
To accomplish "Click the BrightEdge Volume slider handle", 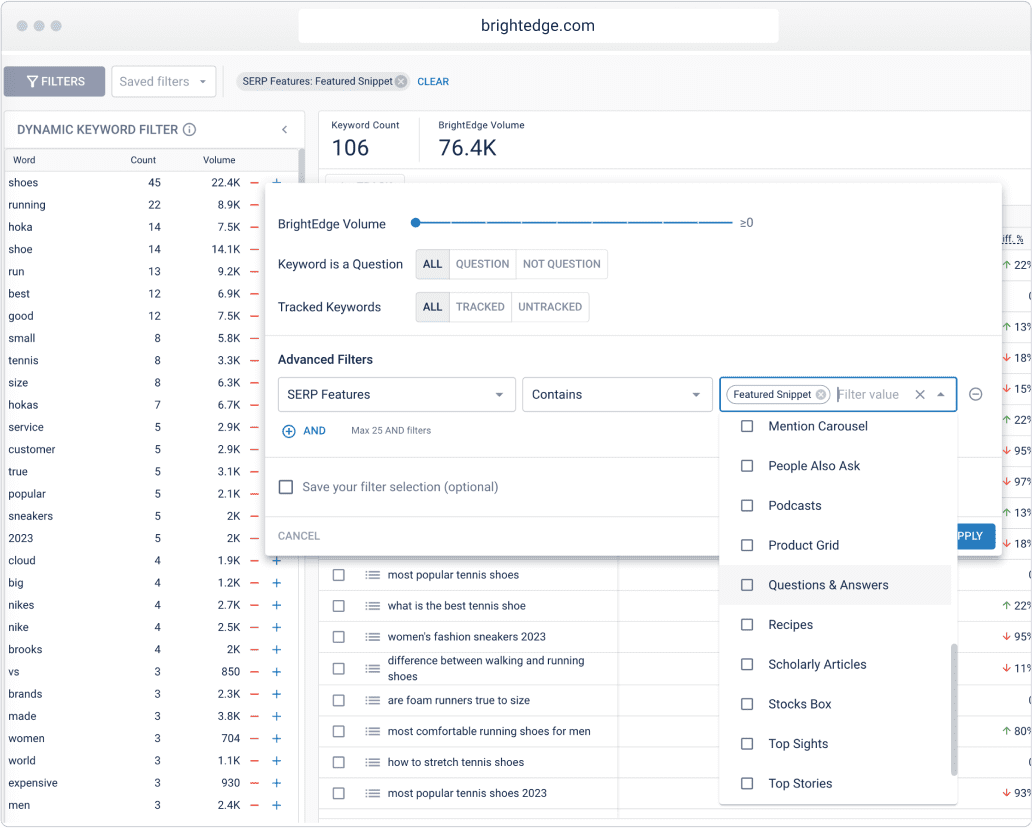I will click(416, 223).
